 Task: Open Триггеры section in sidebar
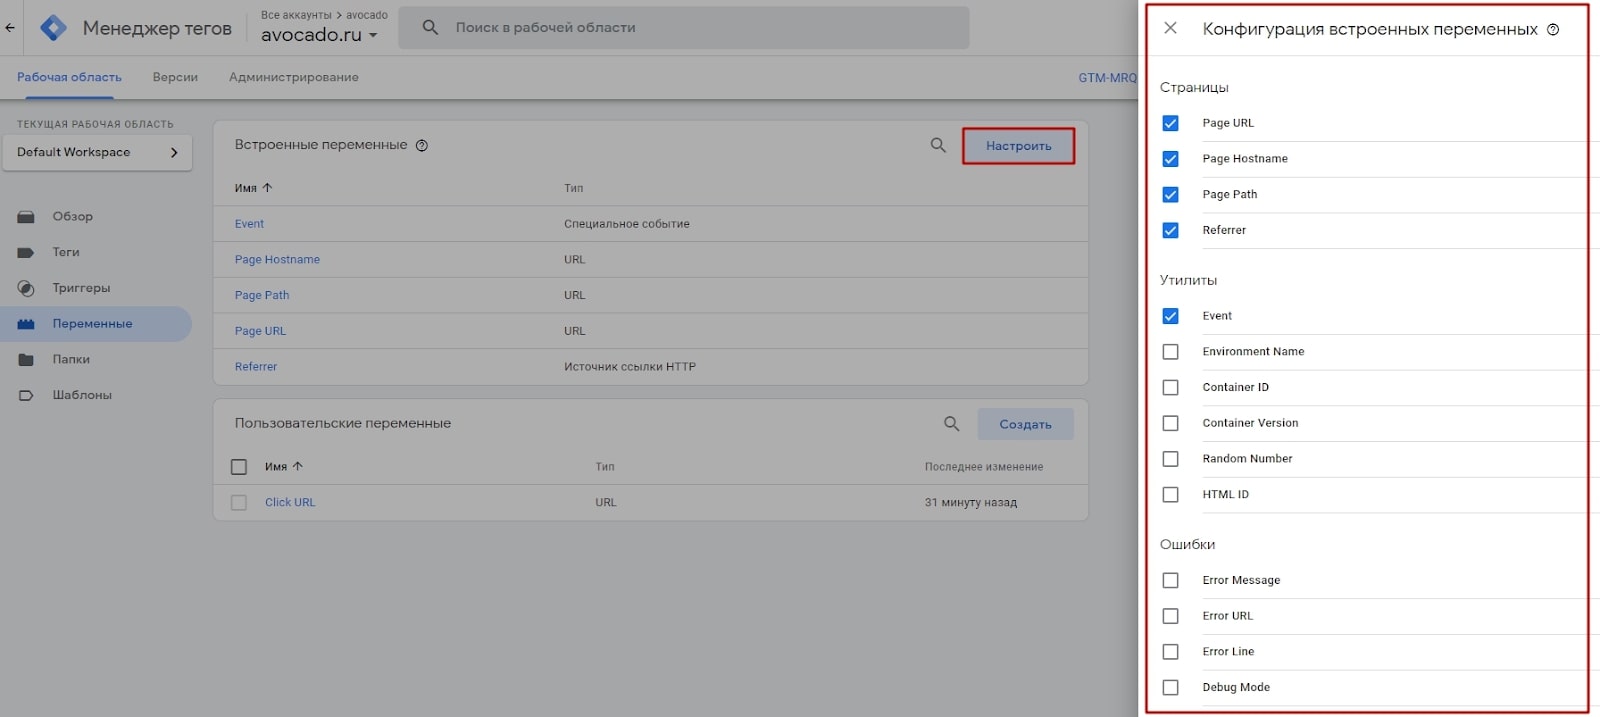81,288
